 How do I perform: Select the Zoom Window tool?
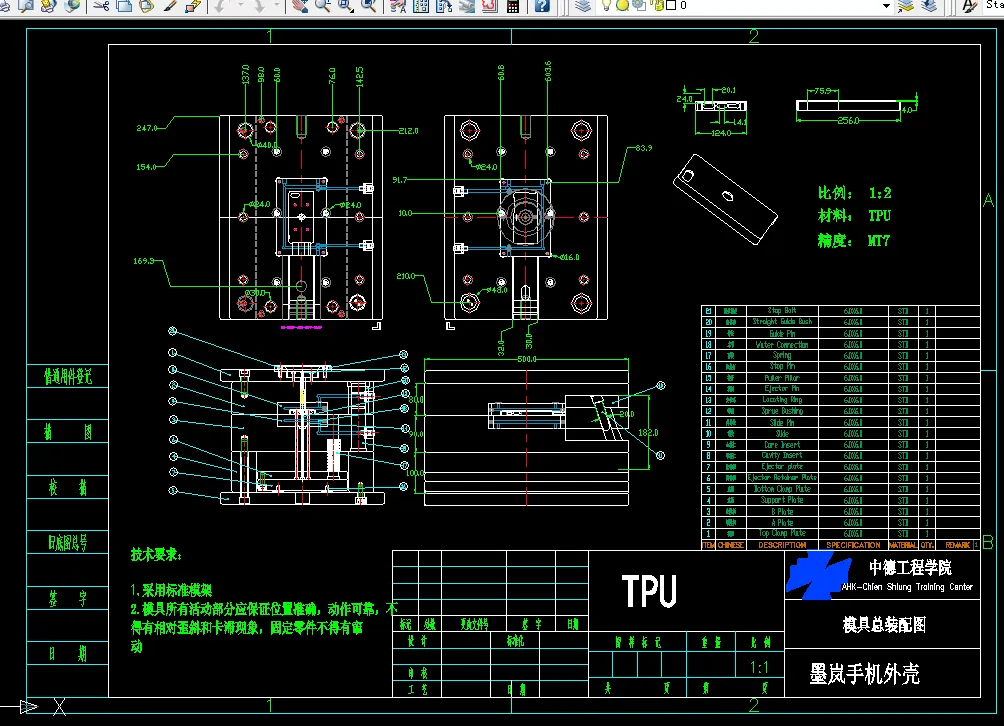point(345,6)
